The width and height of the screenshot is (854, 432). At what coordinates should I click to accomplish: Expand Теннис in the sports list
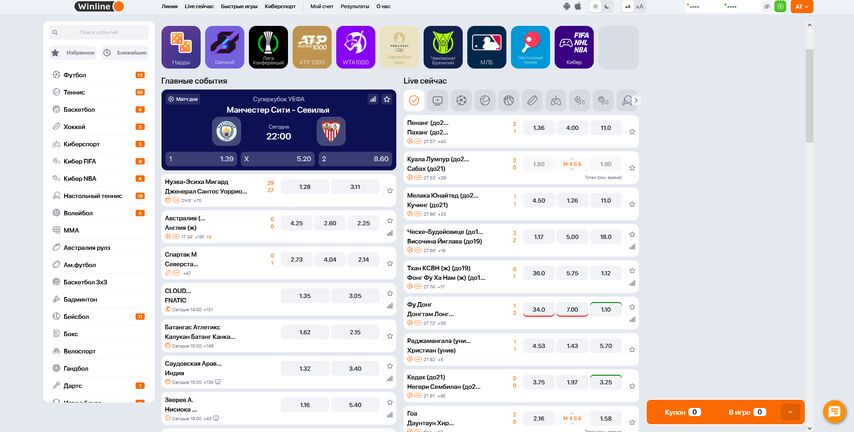point(98,92)
